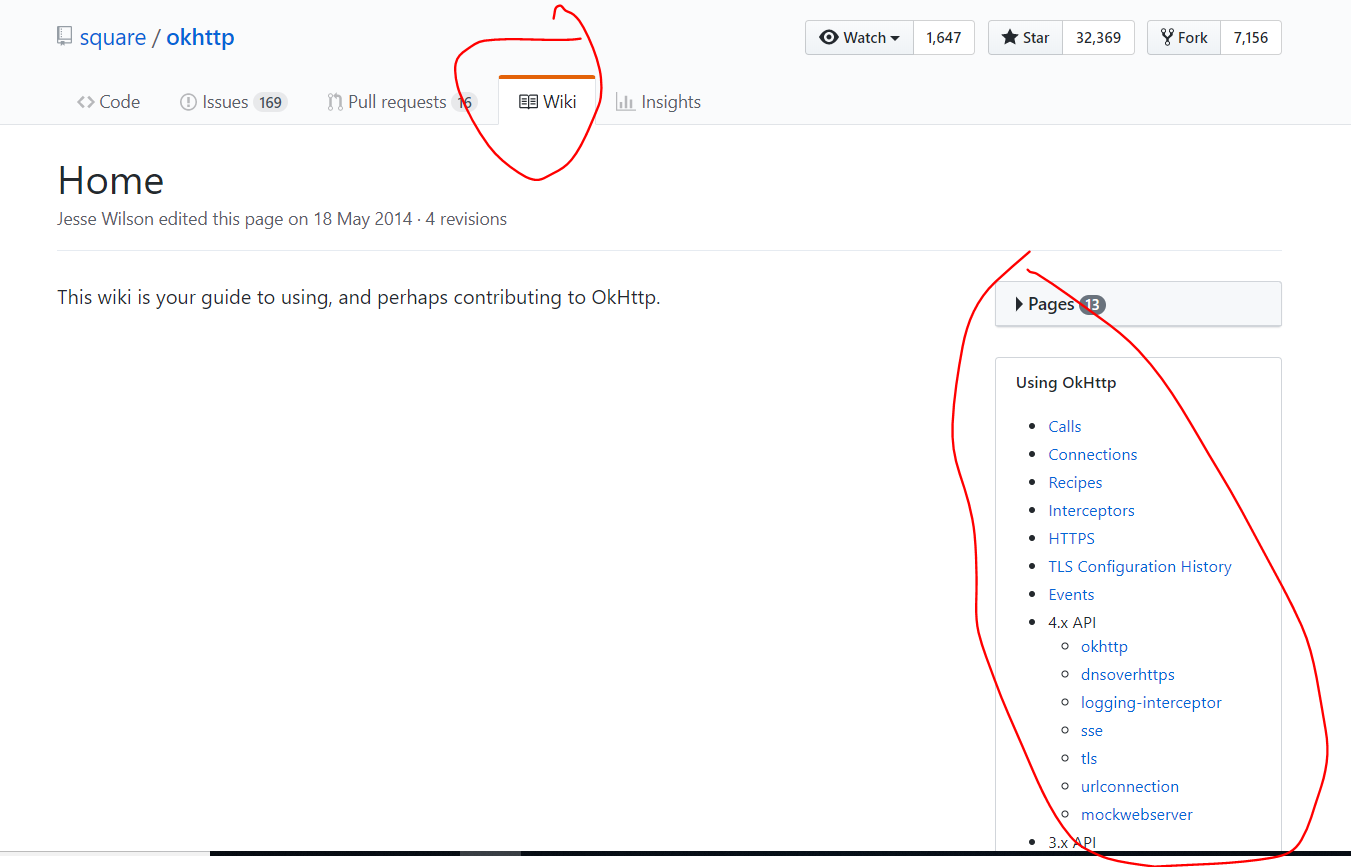Click the star icon on Star button
The height and width of the screenshot is (867, 1351).
1010,38
